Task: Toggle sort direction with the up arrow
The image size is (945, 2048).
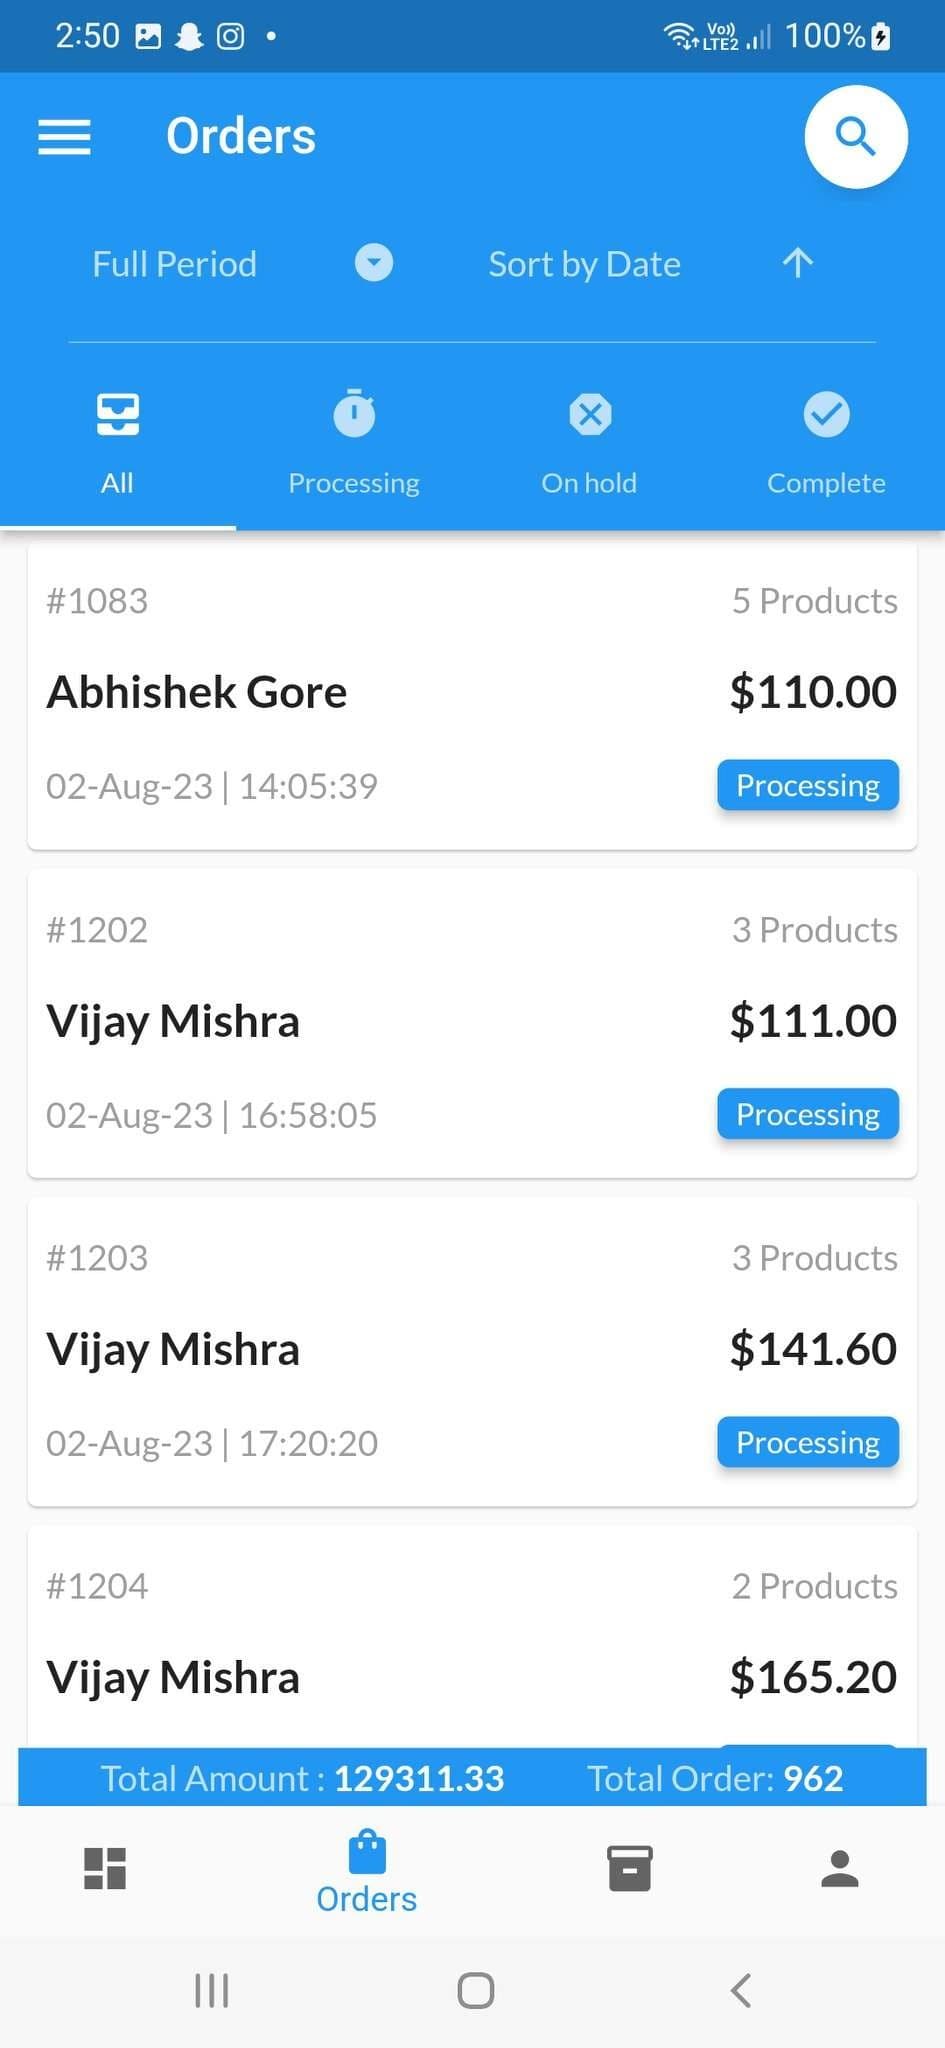Action: 797,264
